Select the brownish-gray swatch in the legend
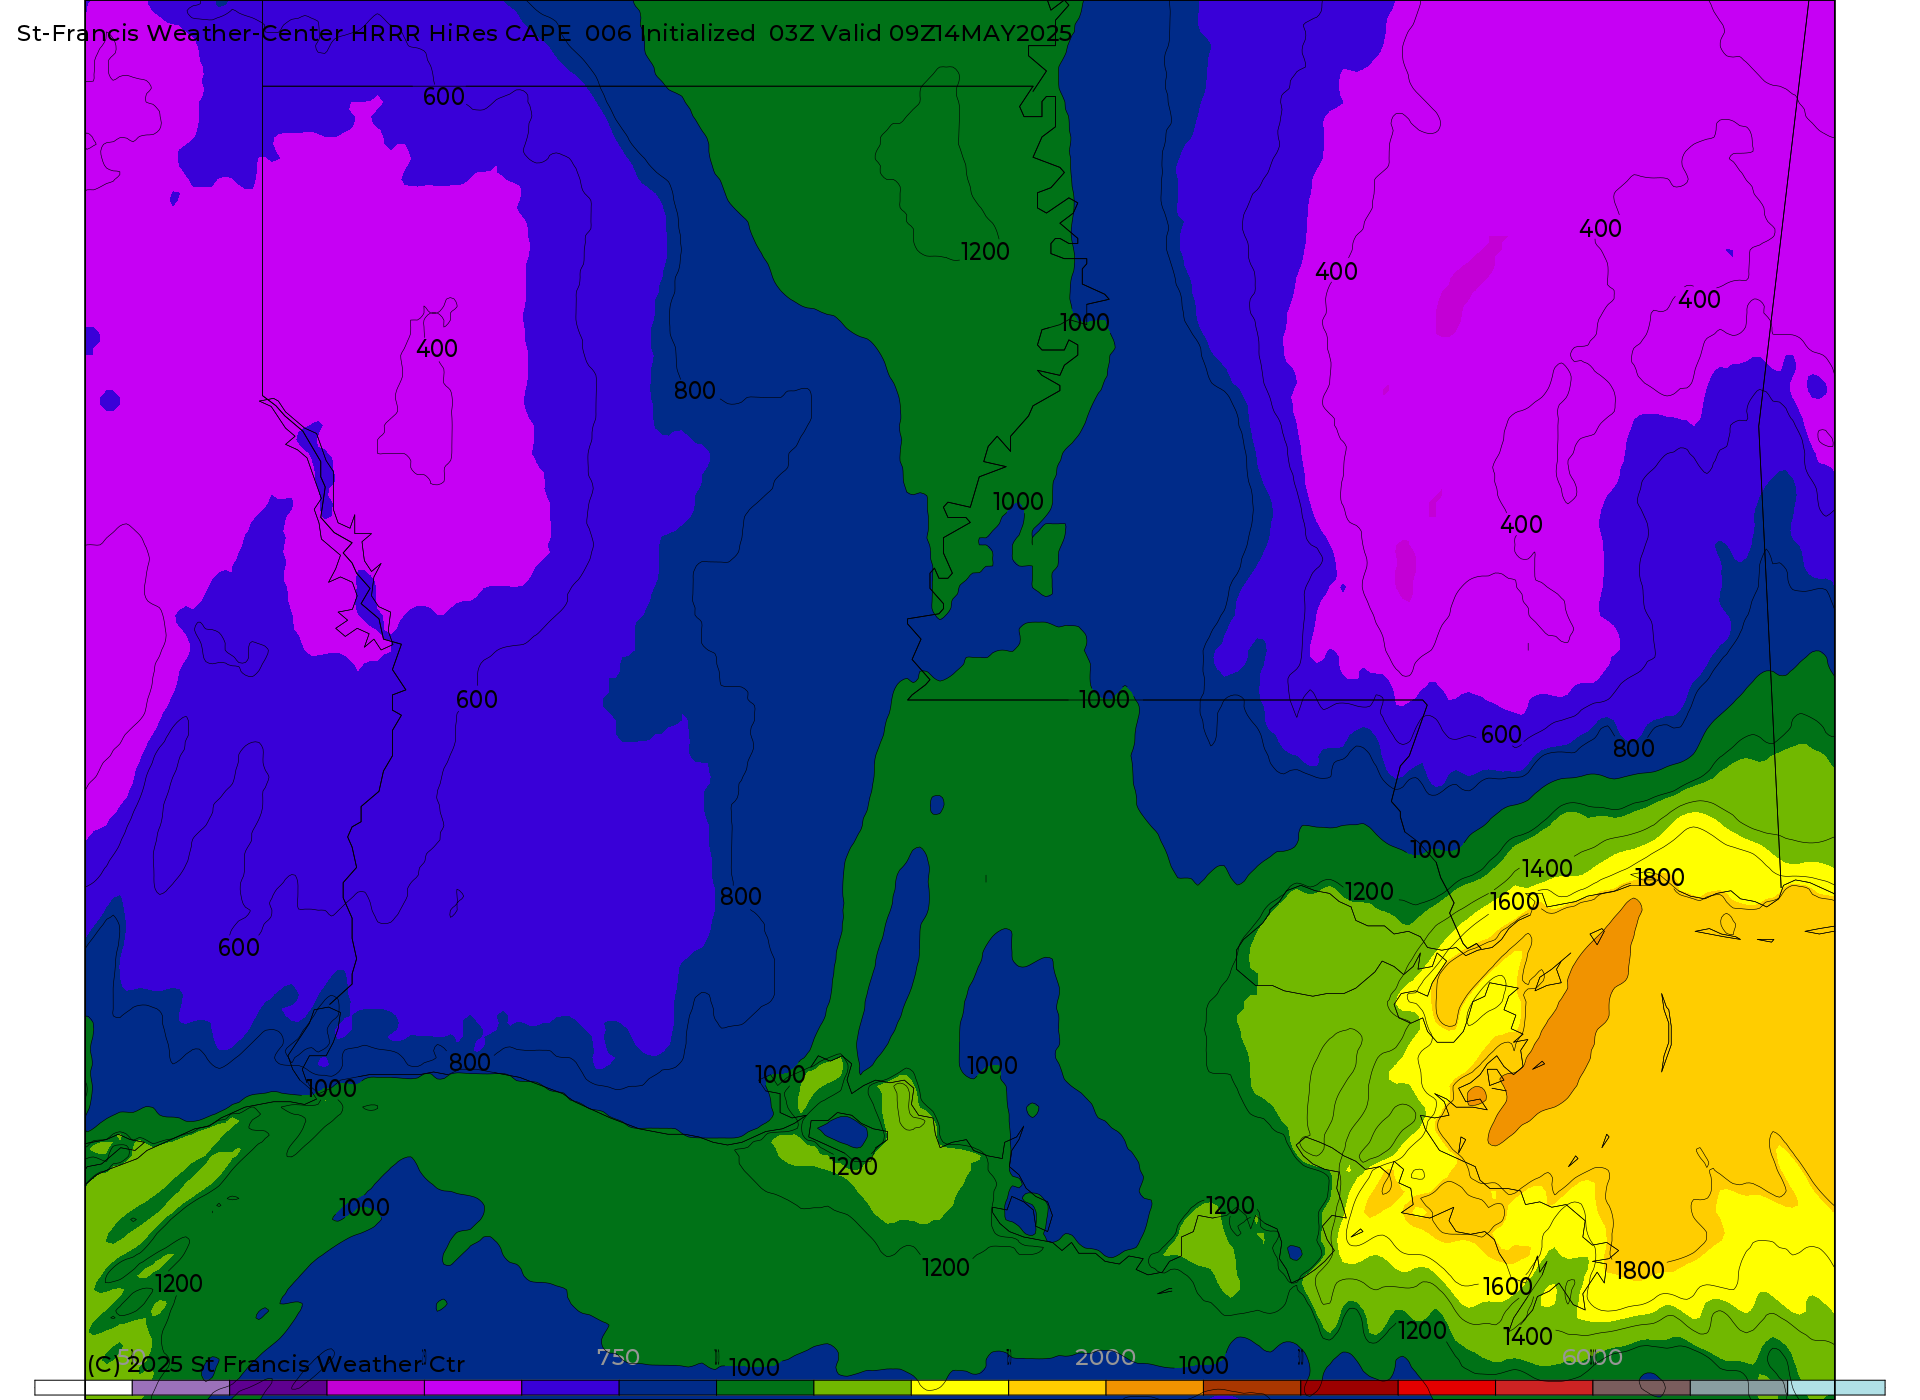The height and width of the screenshot is (1400, 1920). point(1641,1388)
